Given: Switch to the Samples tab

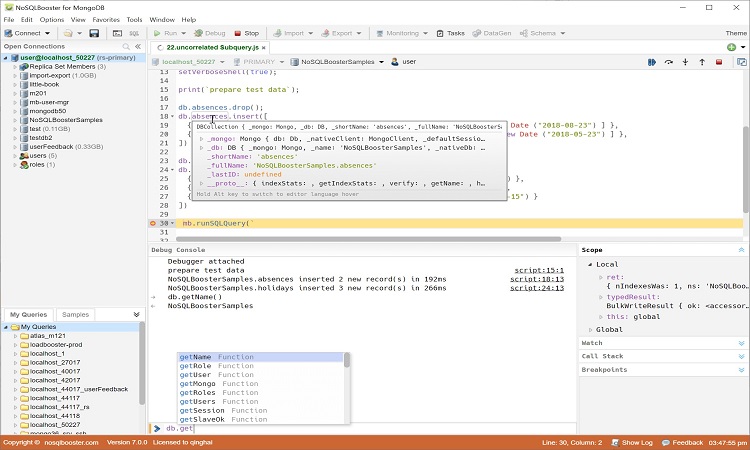Looking at the screenshot, I should pyautogui.click(x=76, y=314).
